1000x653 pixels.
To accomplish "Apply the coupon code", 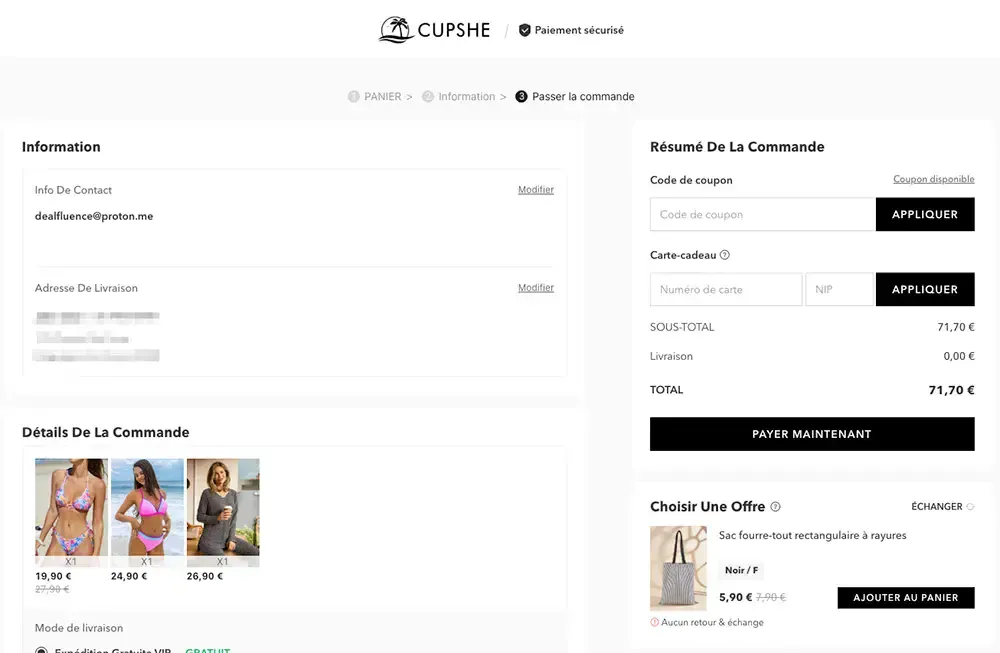I will [x=925, y=214].
